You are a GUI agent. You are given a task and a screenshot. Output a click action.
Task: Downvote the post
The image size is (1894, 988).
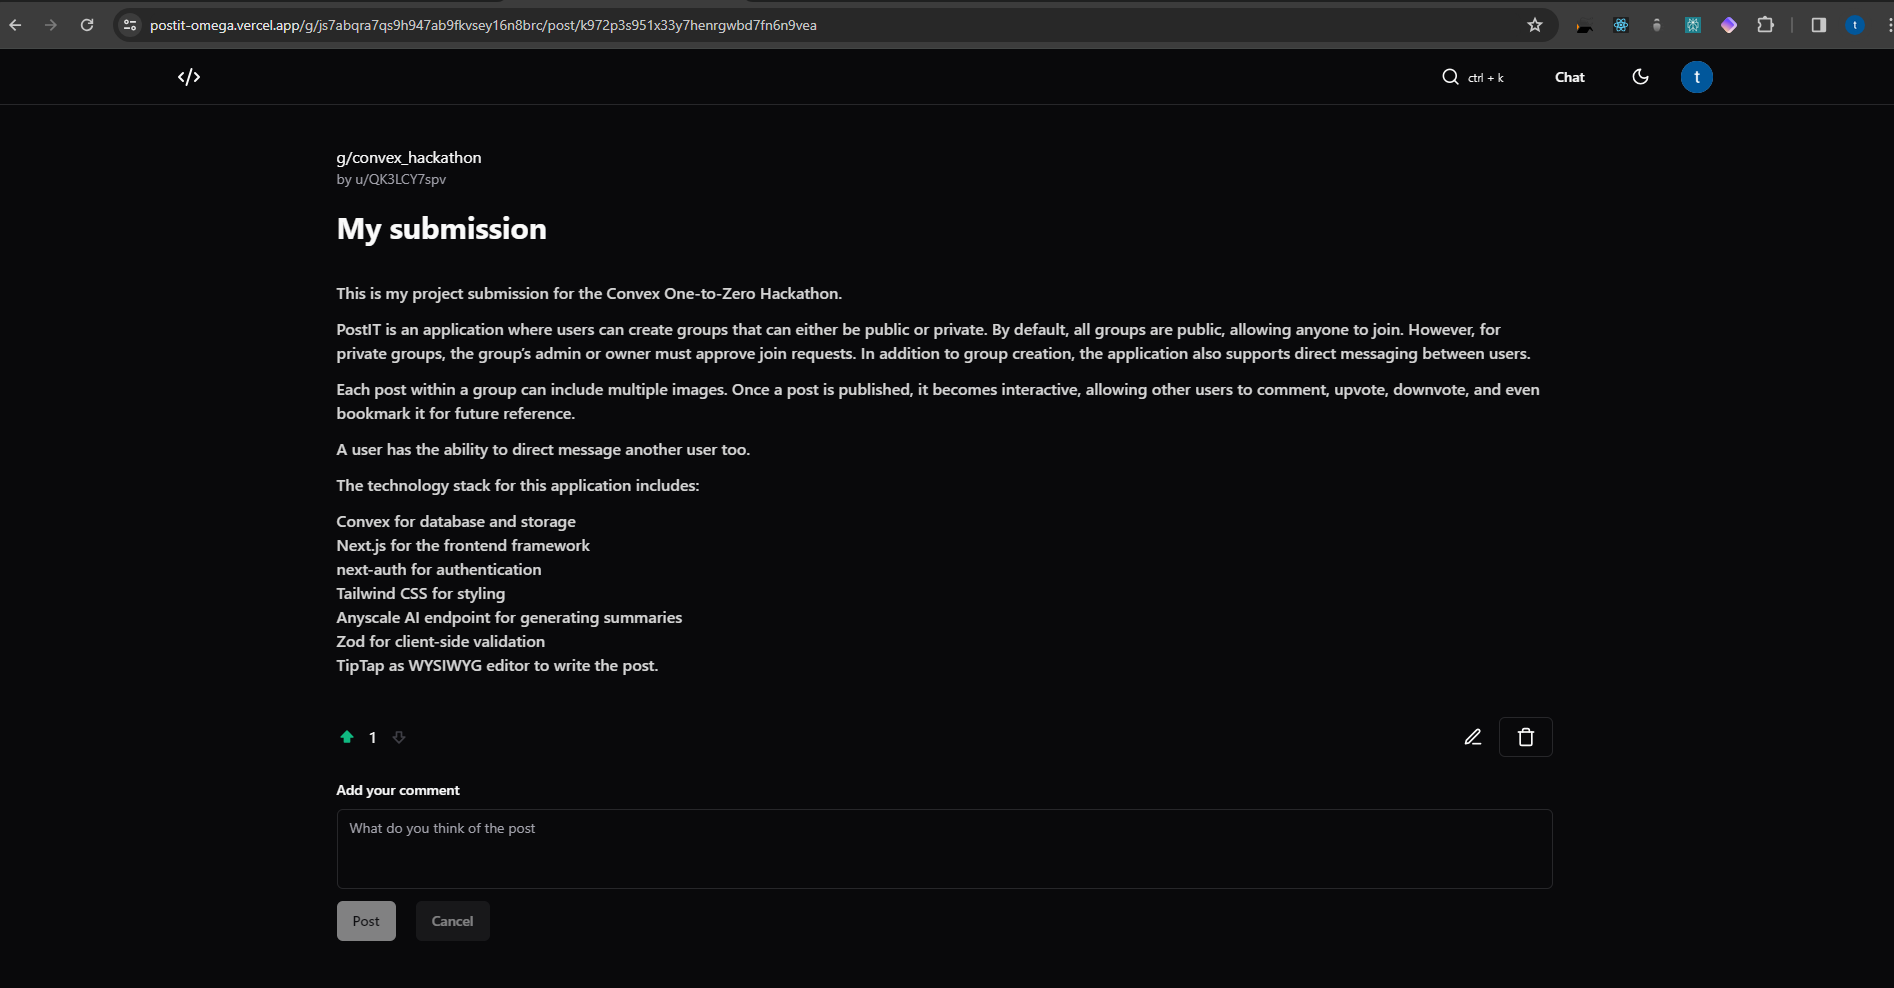pos(399,737)
